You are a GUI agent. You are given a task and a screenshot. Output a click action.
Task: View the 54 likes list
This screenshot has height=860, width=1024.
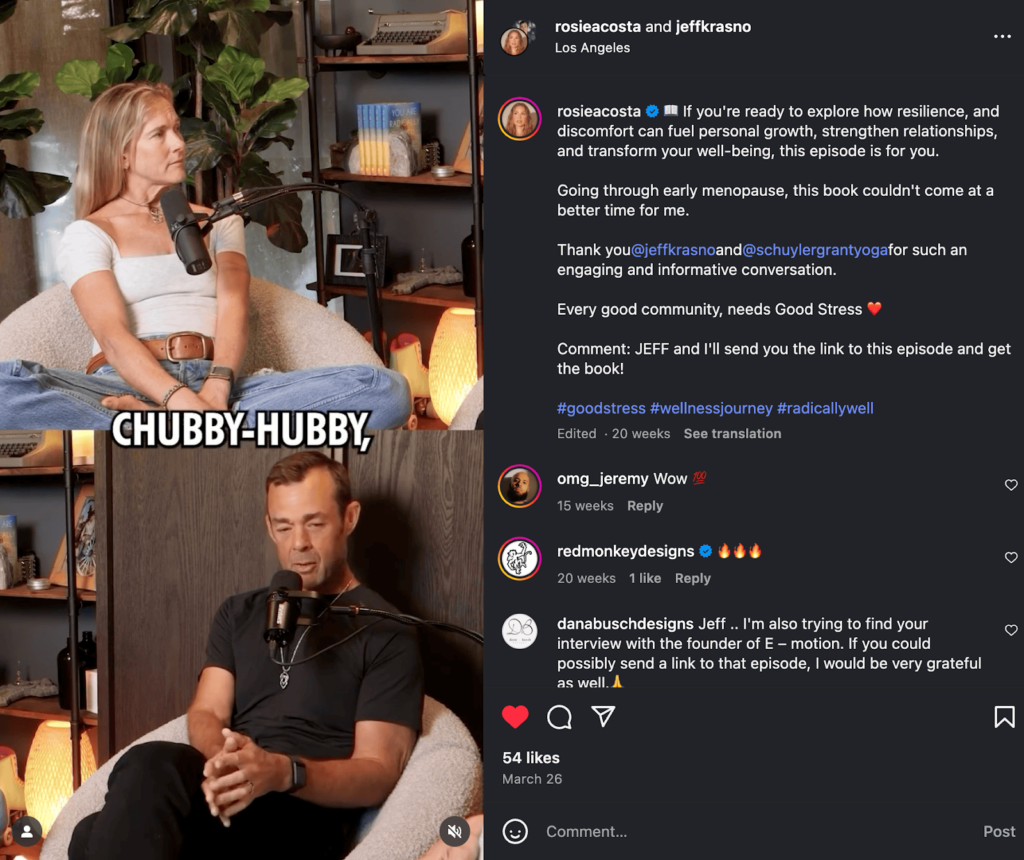531,757
